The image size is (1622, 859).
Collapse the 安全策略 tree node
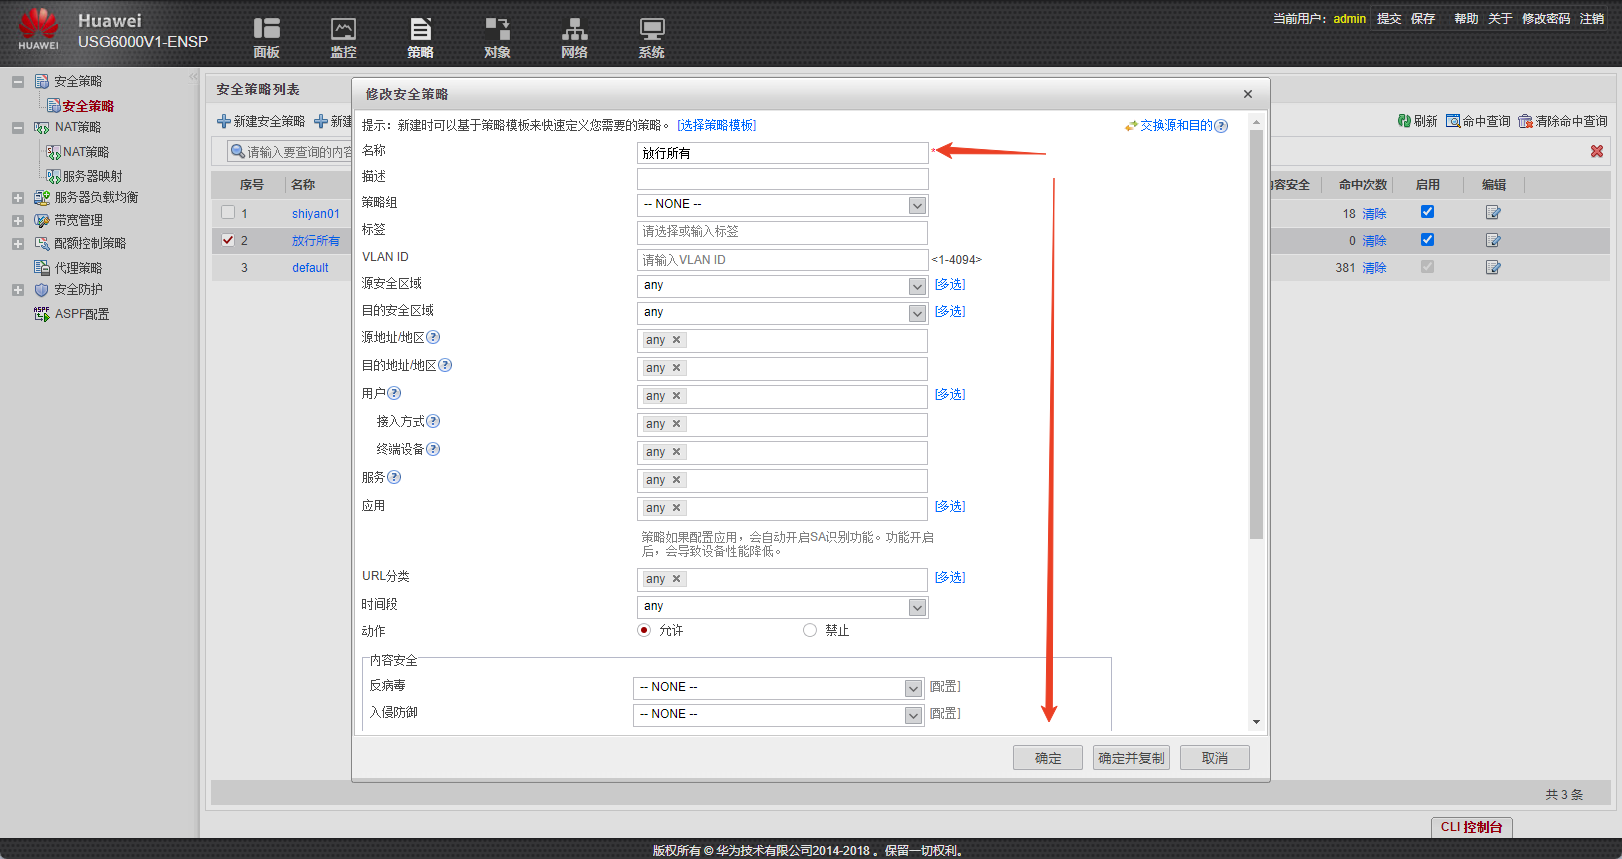pos(18,81)
